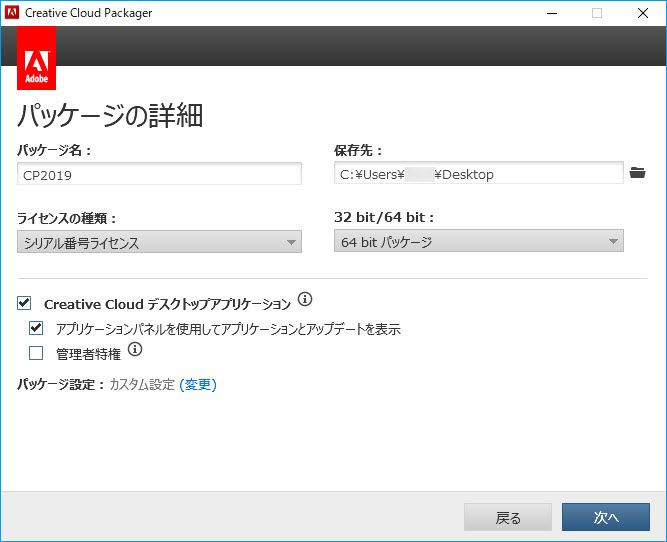The image size is (667, 542).
Task: Open the (変更) package settings link
Action: pyautogui.click(x=198, y=385)
